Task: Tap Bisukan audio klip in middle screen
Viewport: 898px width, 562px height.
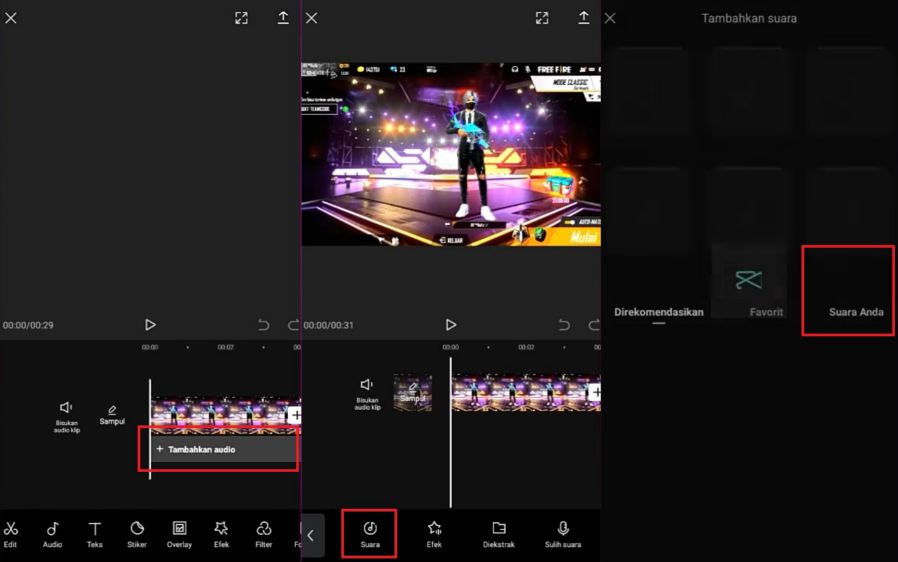Action: (x=367, y=394)
